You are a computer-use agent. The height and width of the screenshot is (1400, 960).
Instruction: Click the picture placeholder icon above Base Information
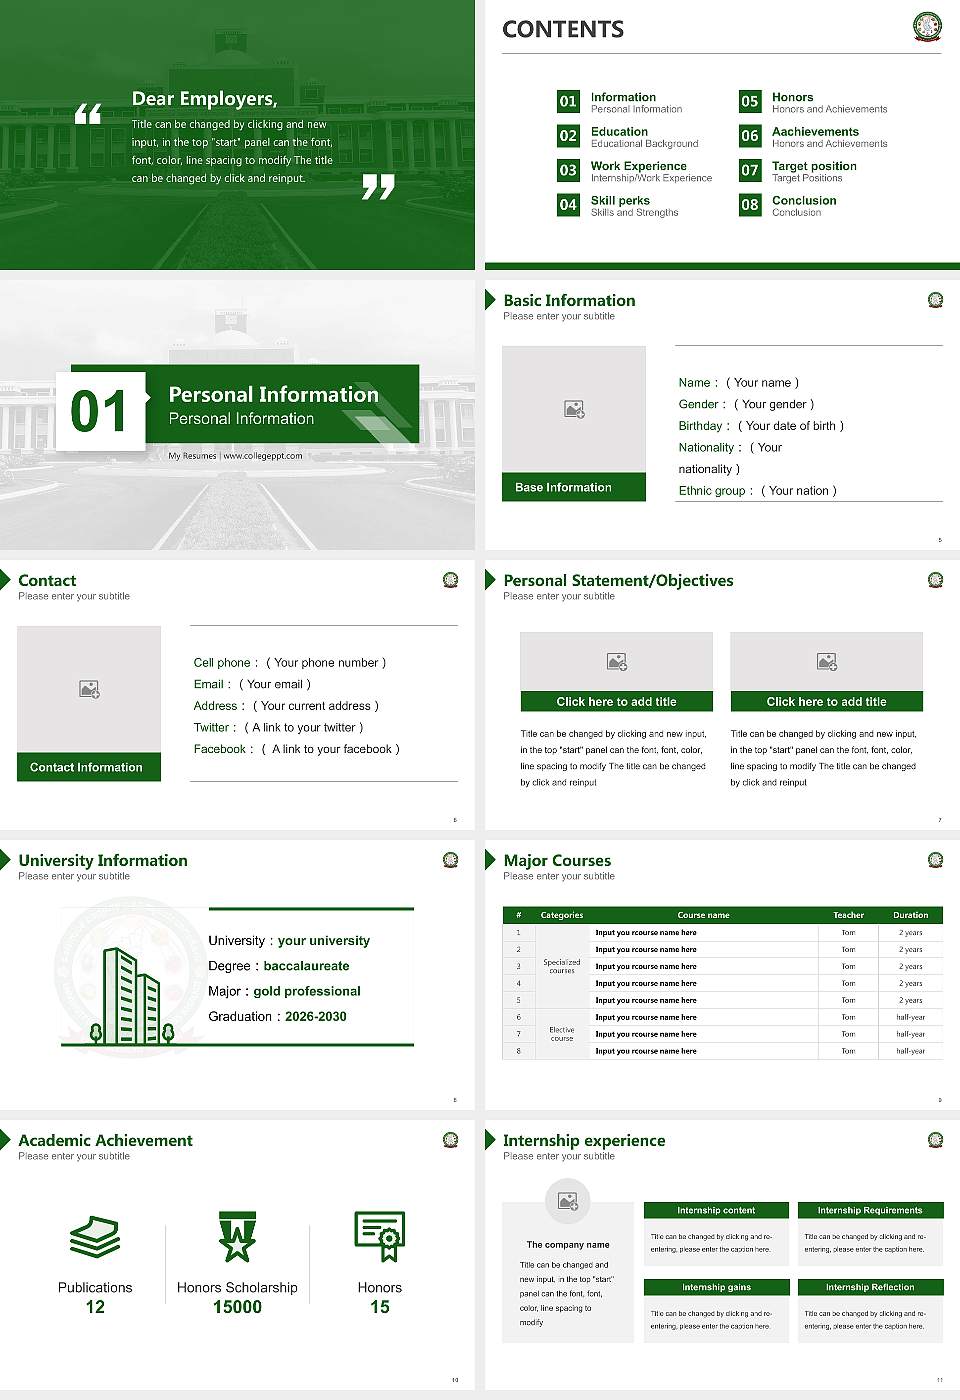[x=574, y=409]
